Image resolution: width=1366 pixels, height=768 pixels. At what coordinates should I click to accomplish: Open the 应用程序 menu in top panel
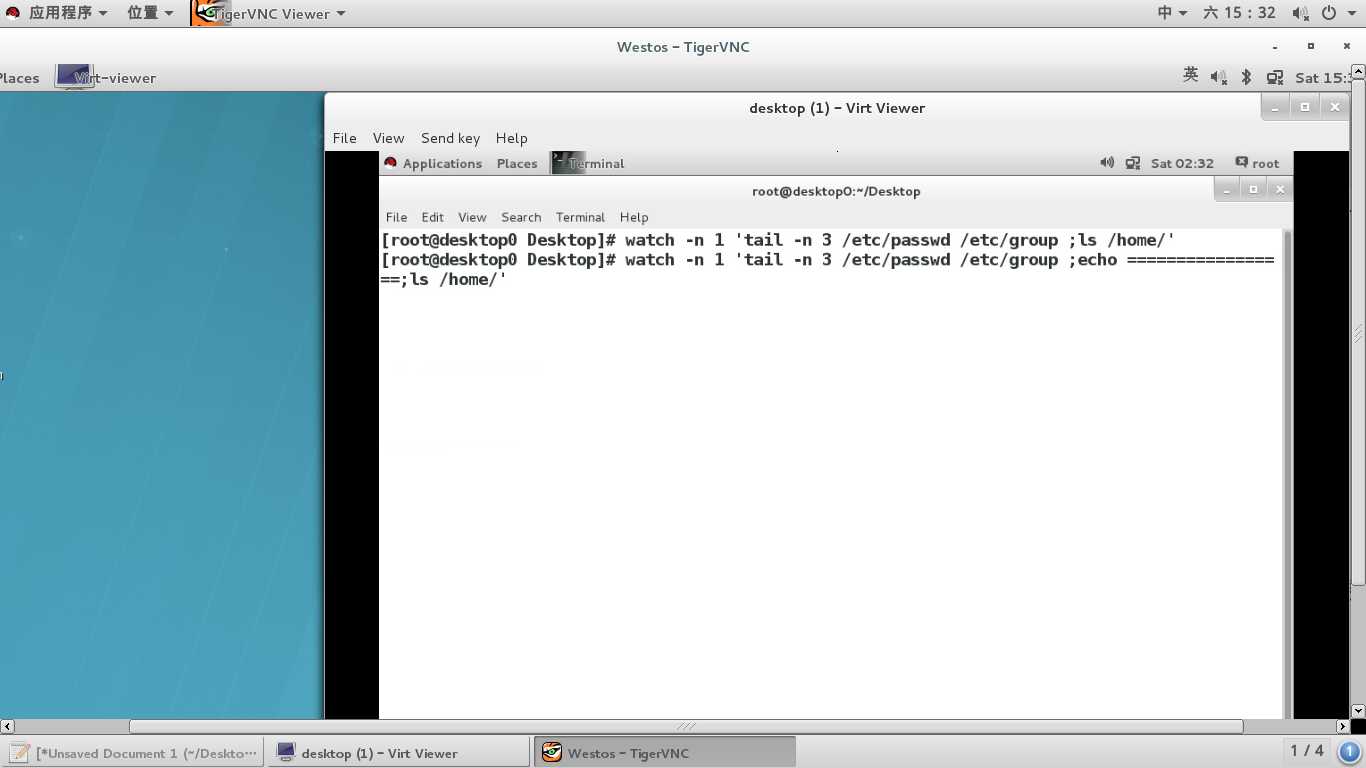68,13
